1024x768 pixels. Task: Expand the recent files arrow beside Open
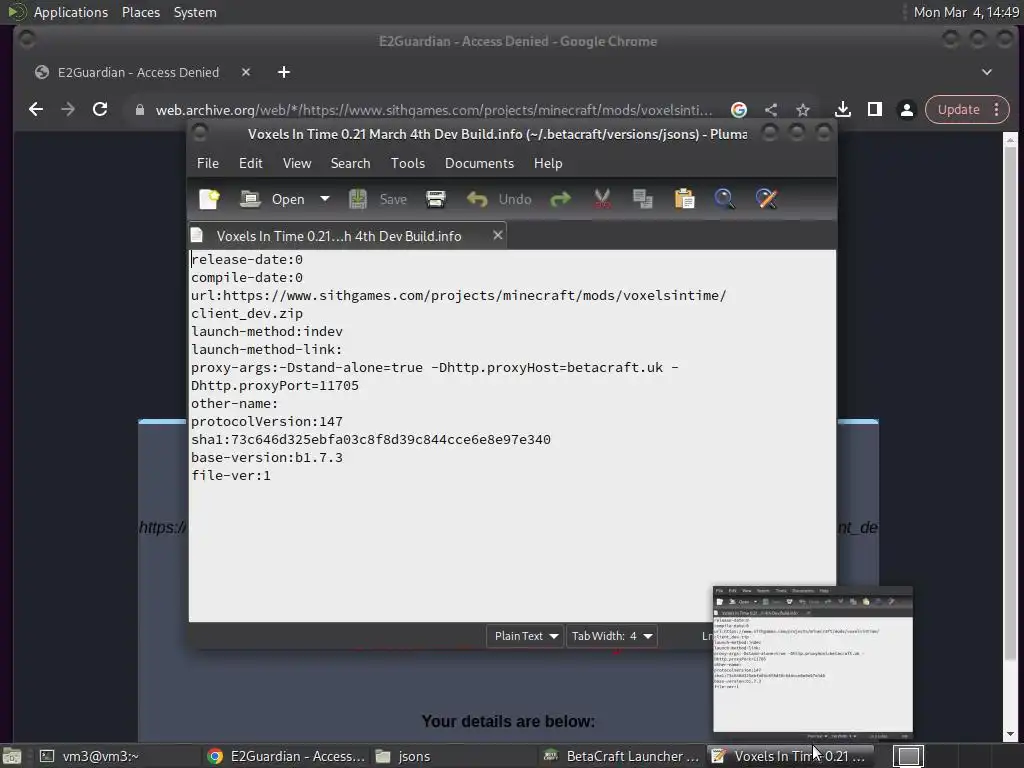(x=325, y=199)
